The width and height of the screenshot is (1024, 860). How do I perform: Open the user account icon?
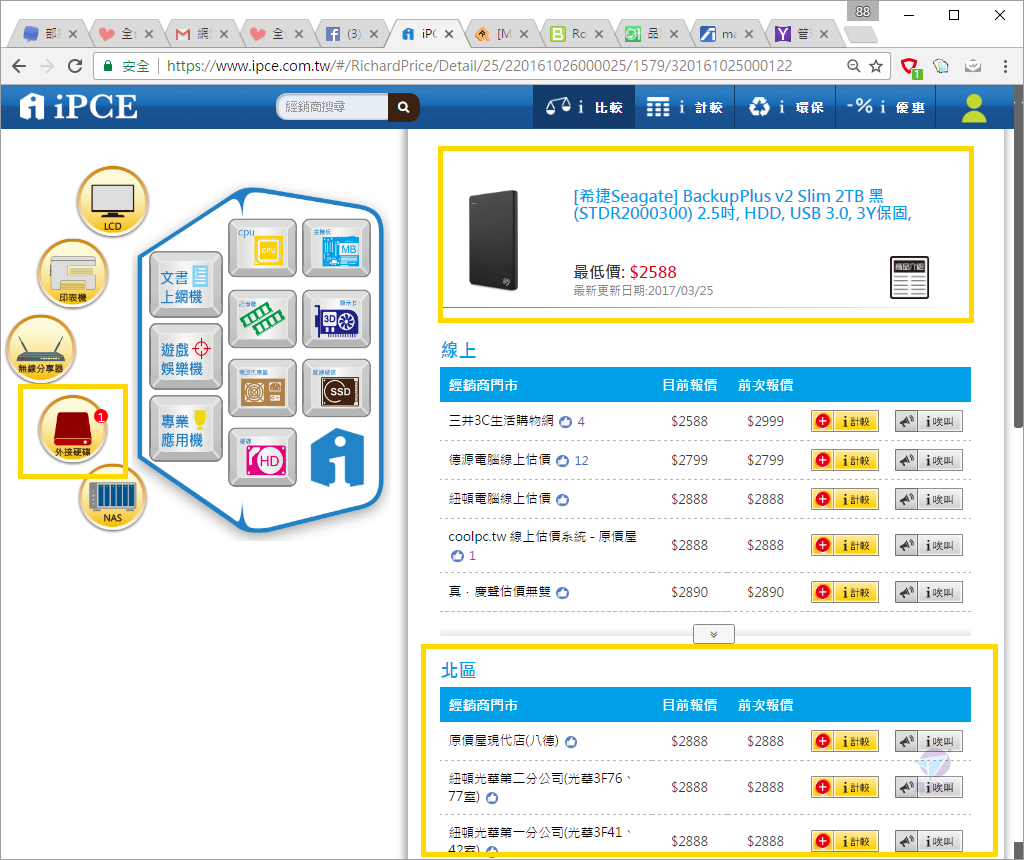(974, 108)
